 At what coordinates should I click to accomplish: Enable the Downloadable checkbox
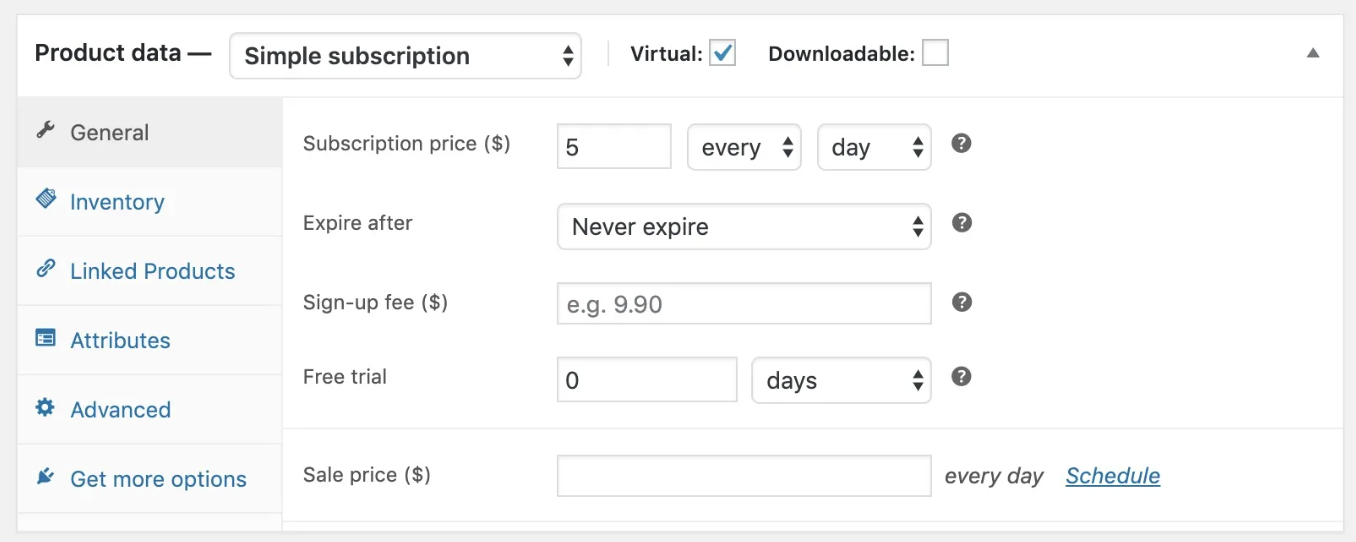click(x=935, y=54)
